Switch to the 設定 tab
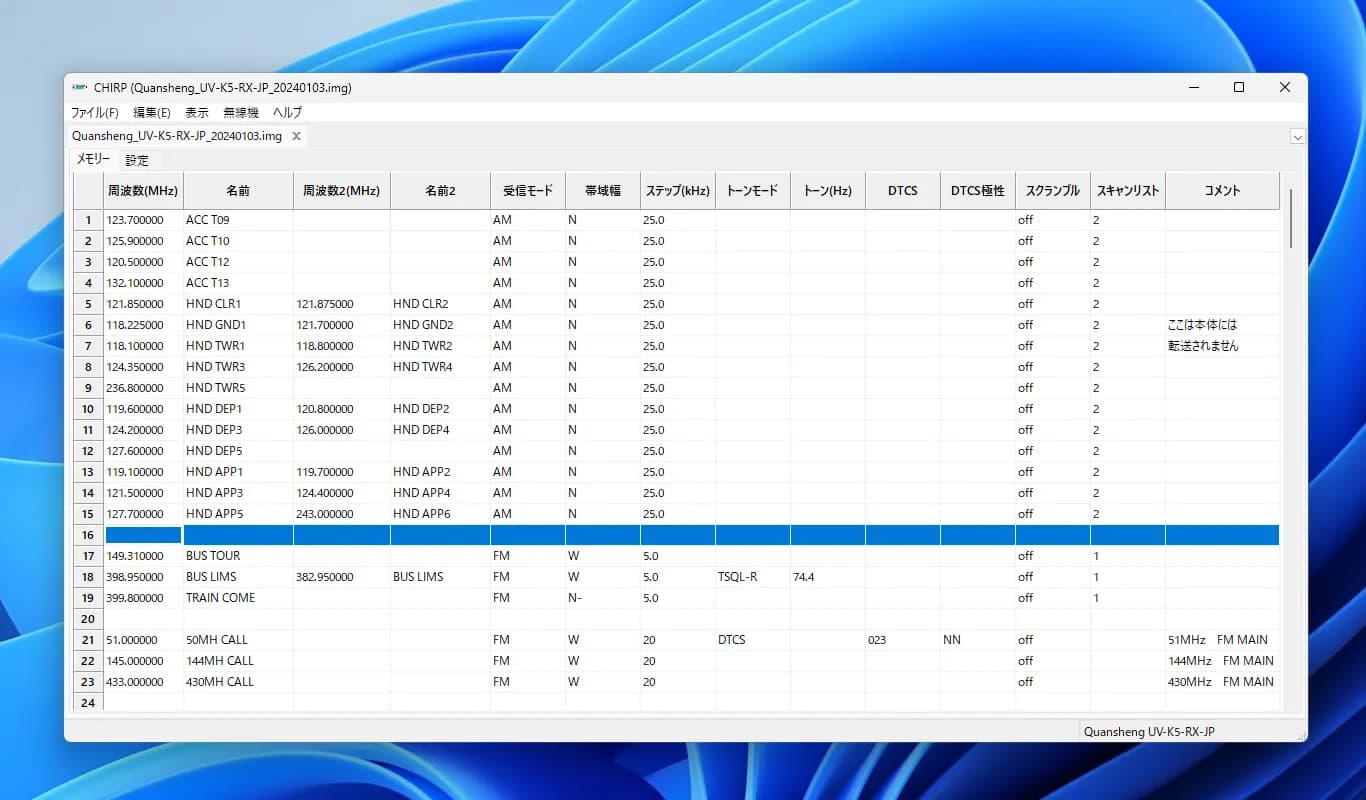The height and width of the screenshot is (800, 1366). (x=137, y=160)
